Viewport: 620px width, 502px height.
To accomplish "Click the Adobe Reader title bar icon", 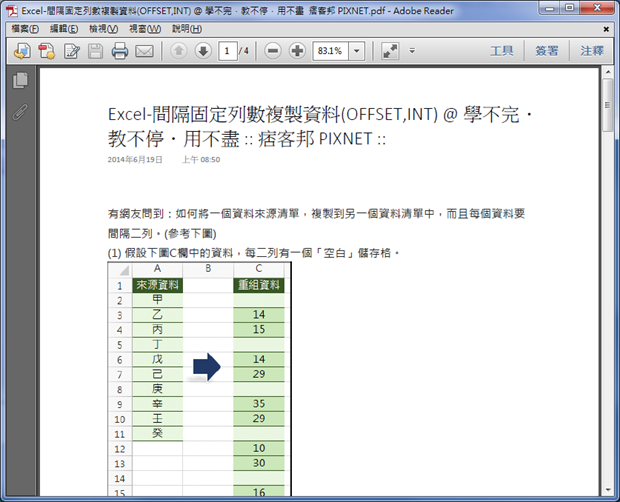I will point(12,11).
